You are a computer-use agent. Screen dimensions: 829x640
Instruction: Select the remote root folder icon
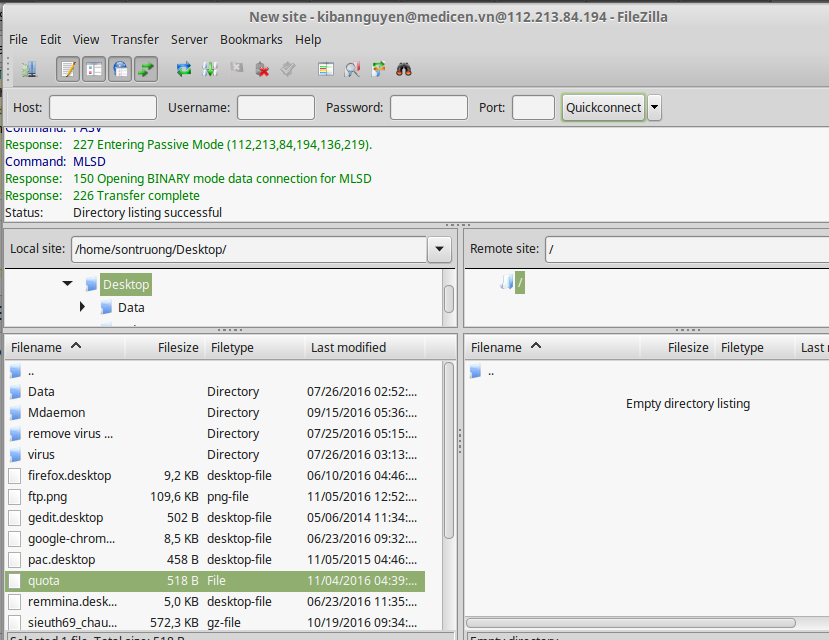[506, 282]
